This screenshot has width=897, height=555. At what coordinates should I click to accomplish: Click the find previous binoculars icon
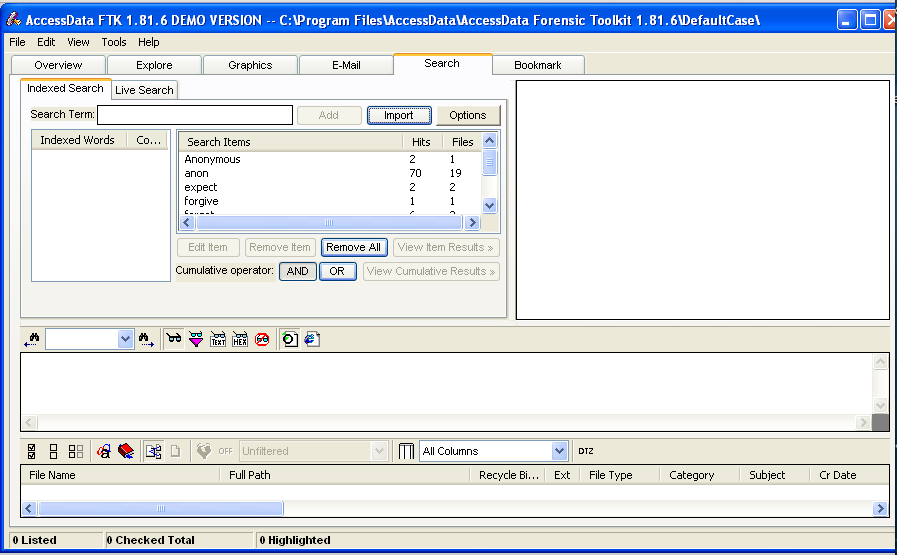(32, 339)
